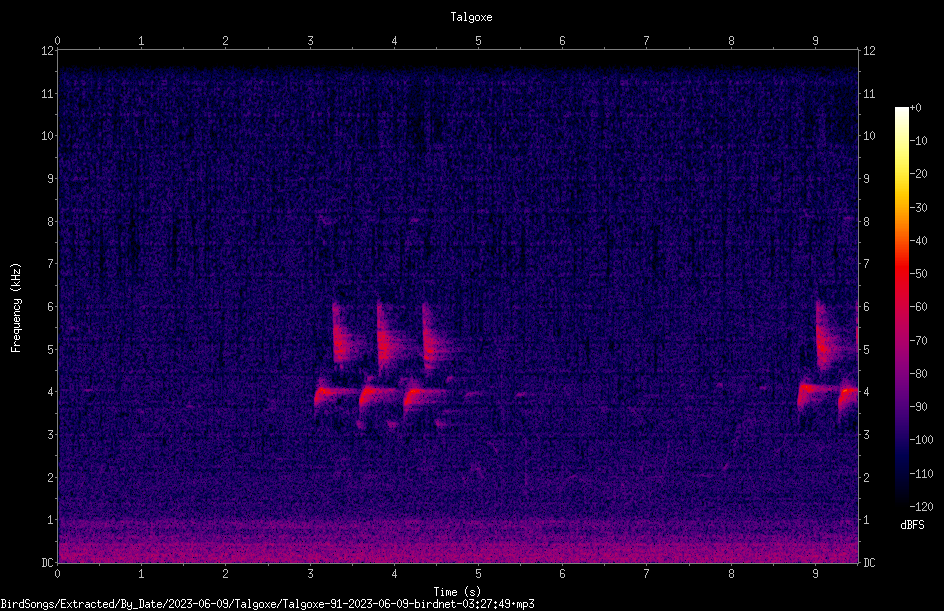The width and height of the screenshot is (944, 611).
Task: Click the "6" kHz tick on the left frequency axis
Action: tap(51, 307)
